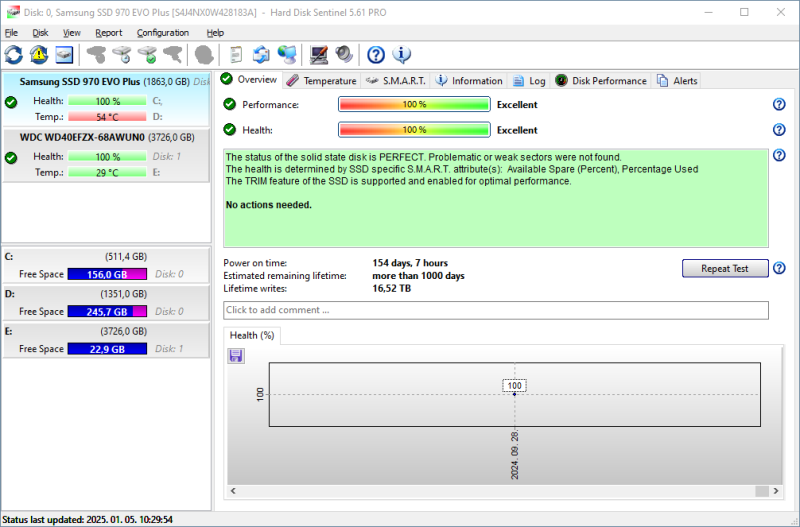This screenshot has width=800, height=527.
Task: Open the Report menu
Action: tap(109, 33)
